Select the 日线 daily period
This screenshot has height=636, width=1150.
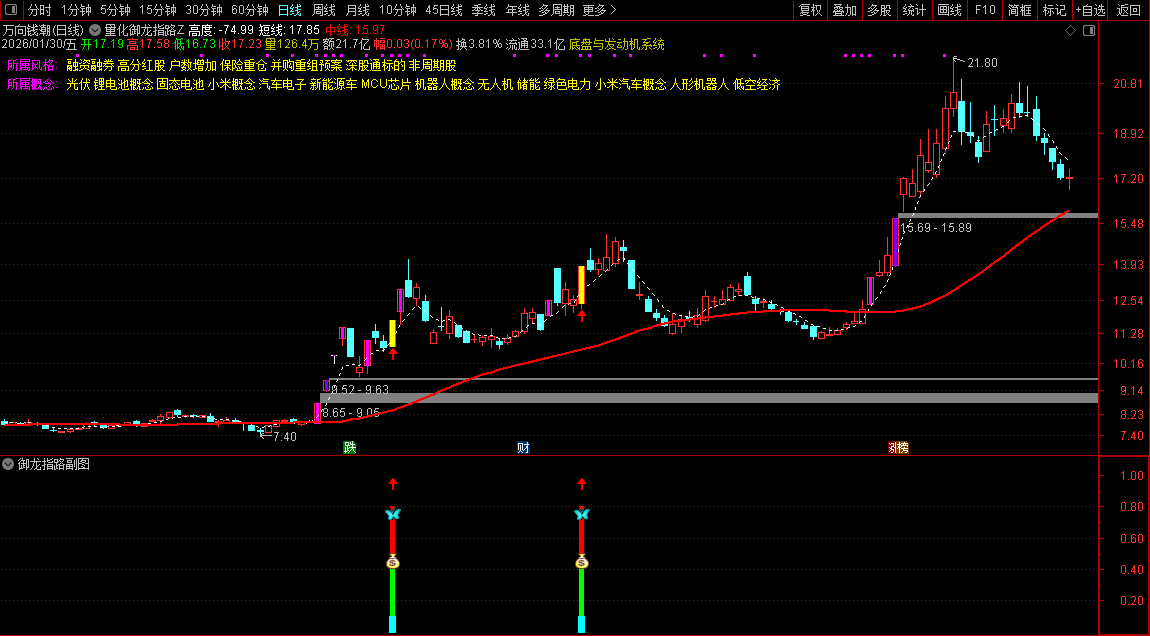pyautogui.click(x=290, y=10)
